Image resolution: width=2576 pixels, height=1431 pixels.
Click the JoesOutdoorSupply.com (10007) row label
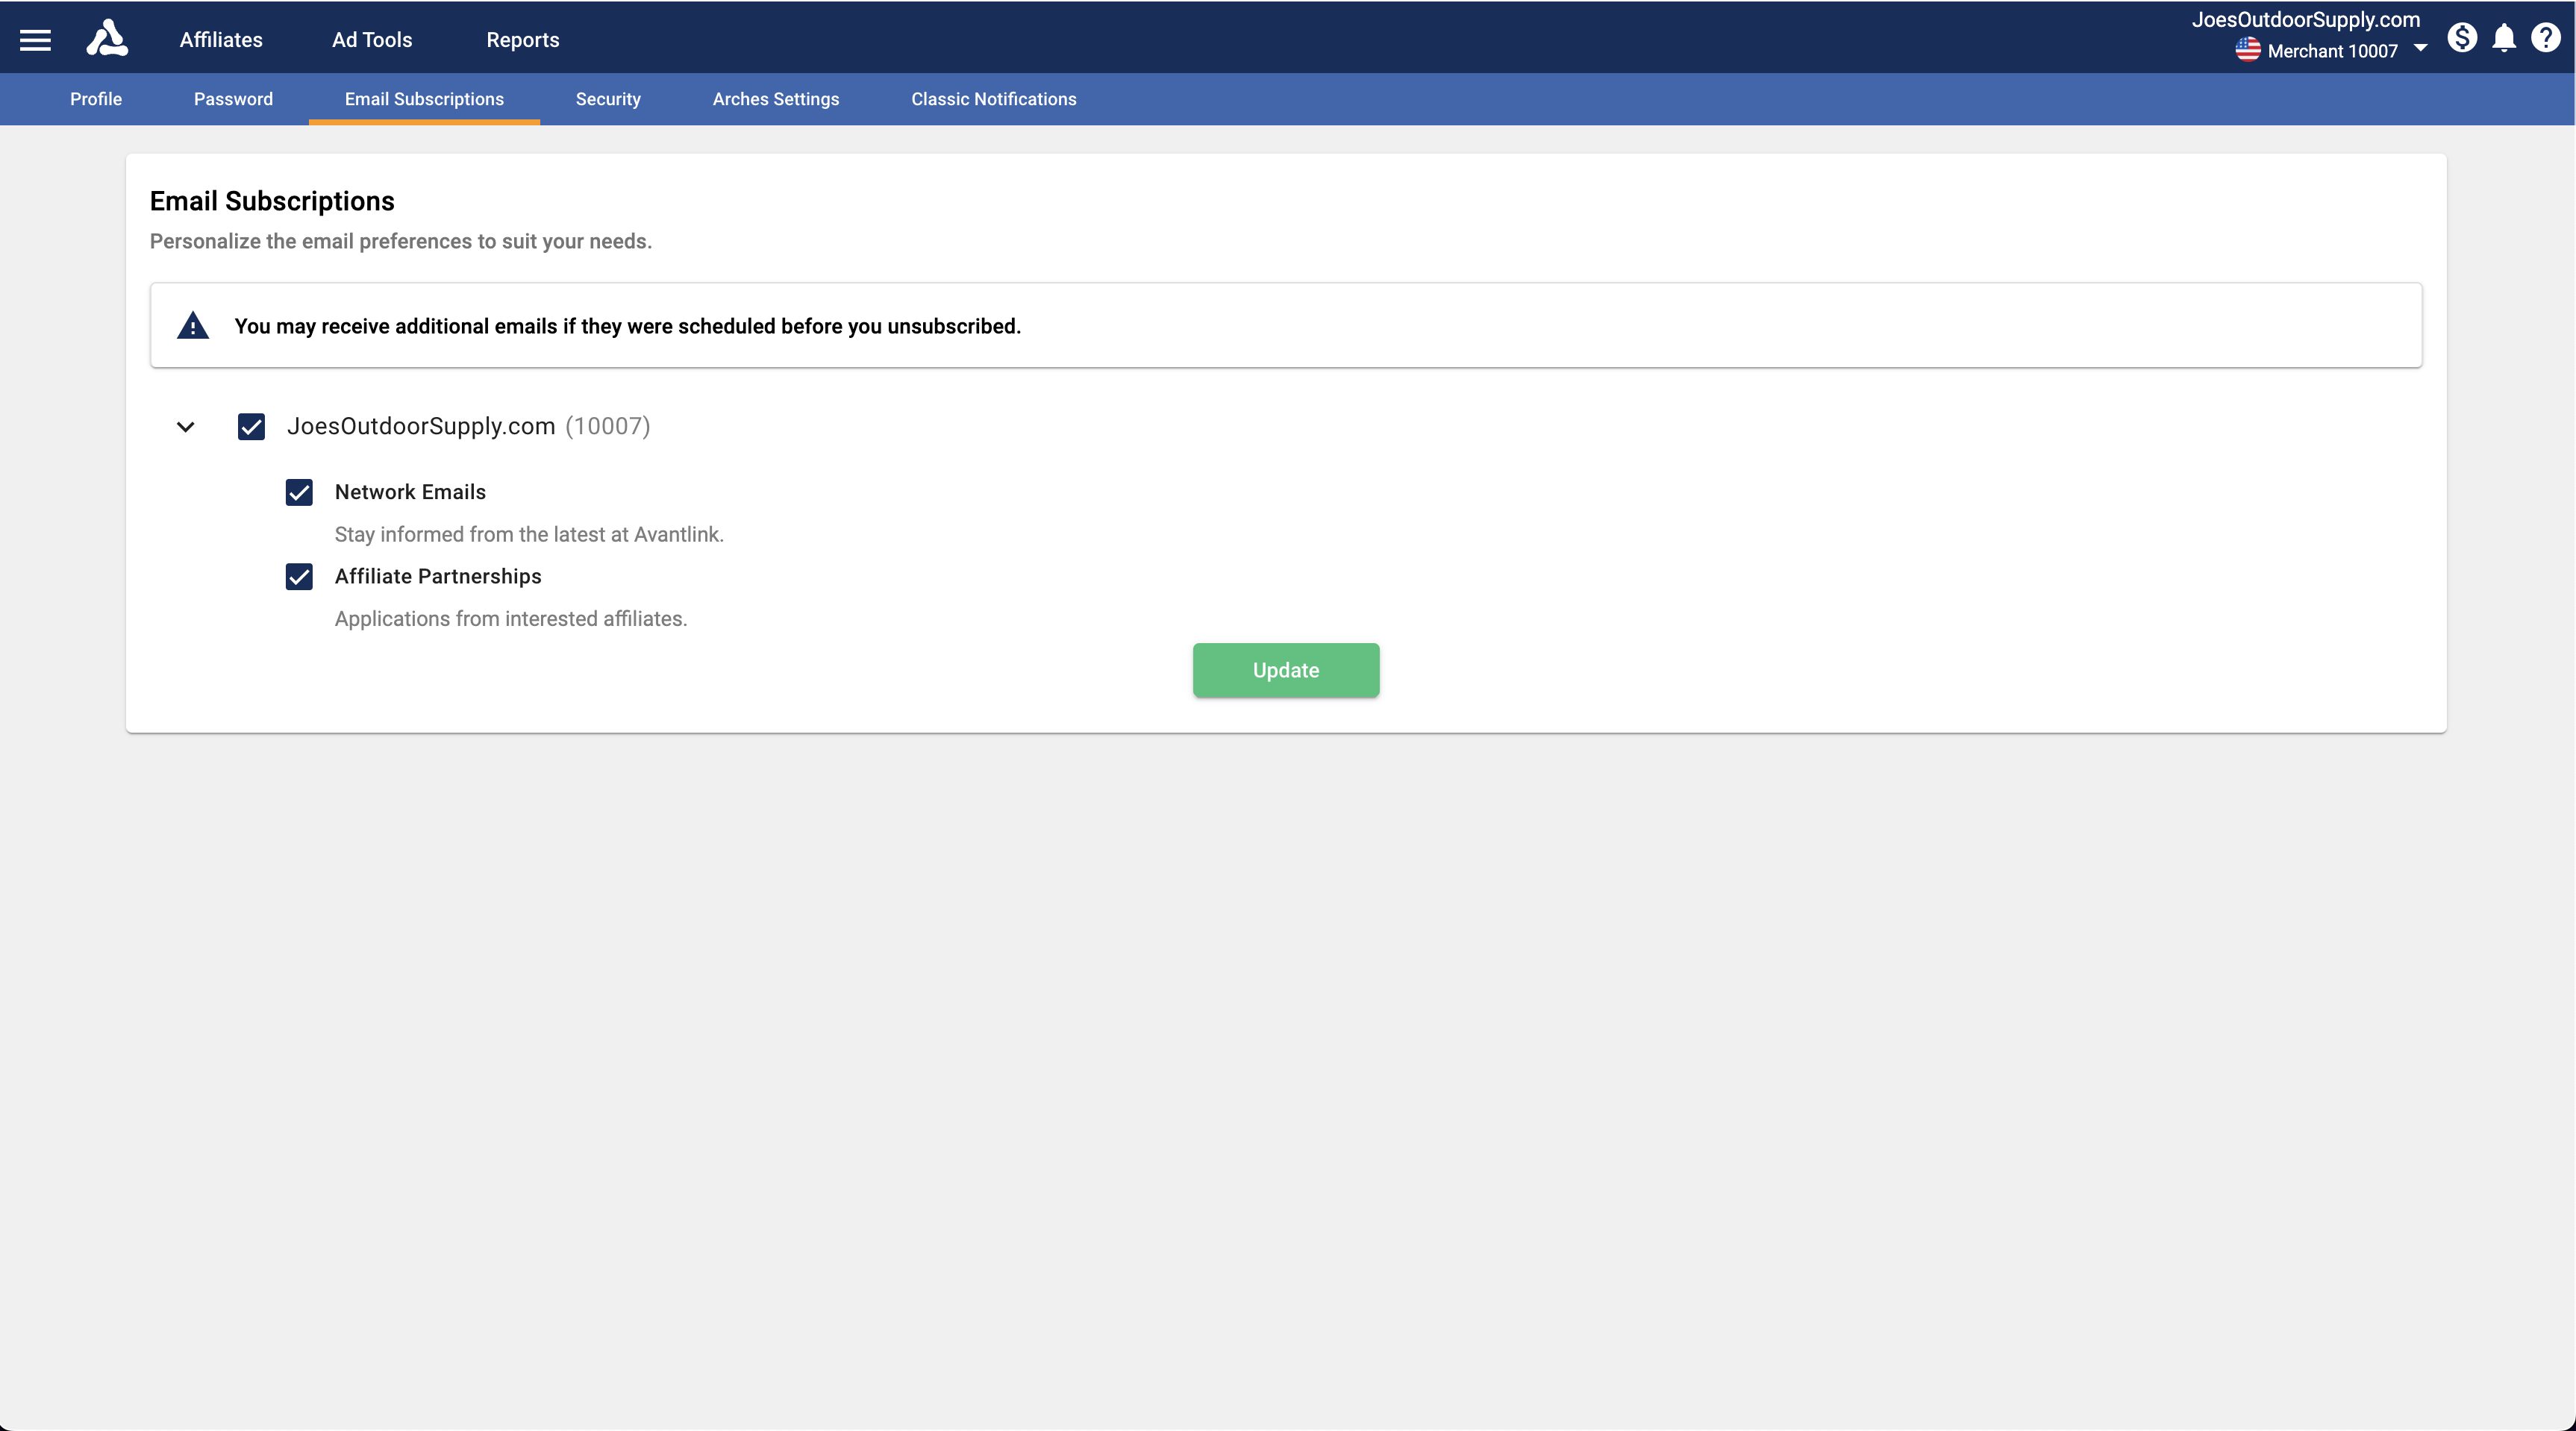click(x=469, y=427)
